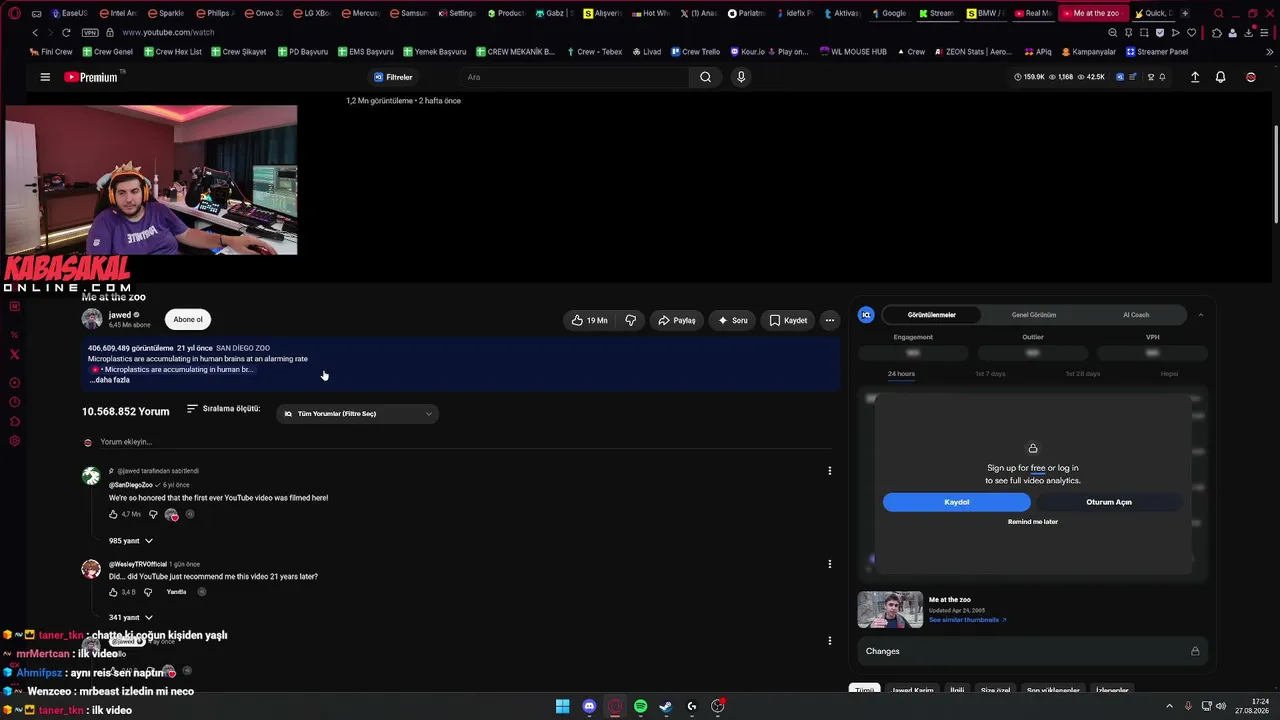Open the @SanDiegoZoo commenter name
The height and width of the screenshot is (720, 1280).
point(130,485)
